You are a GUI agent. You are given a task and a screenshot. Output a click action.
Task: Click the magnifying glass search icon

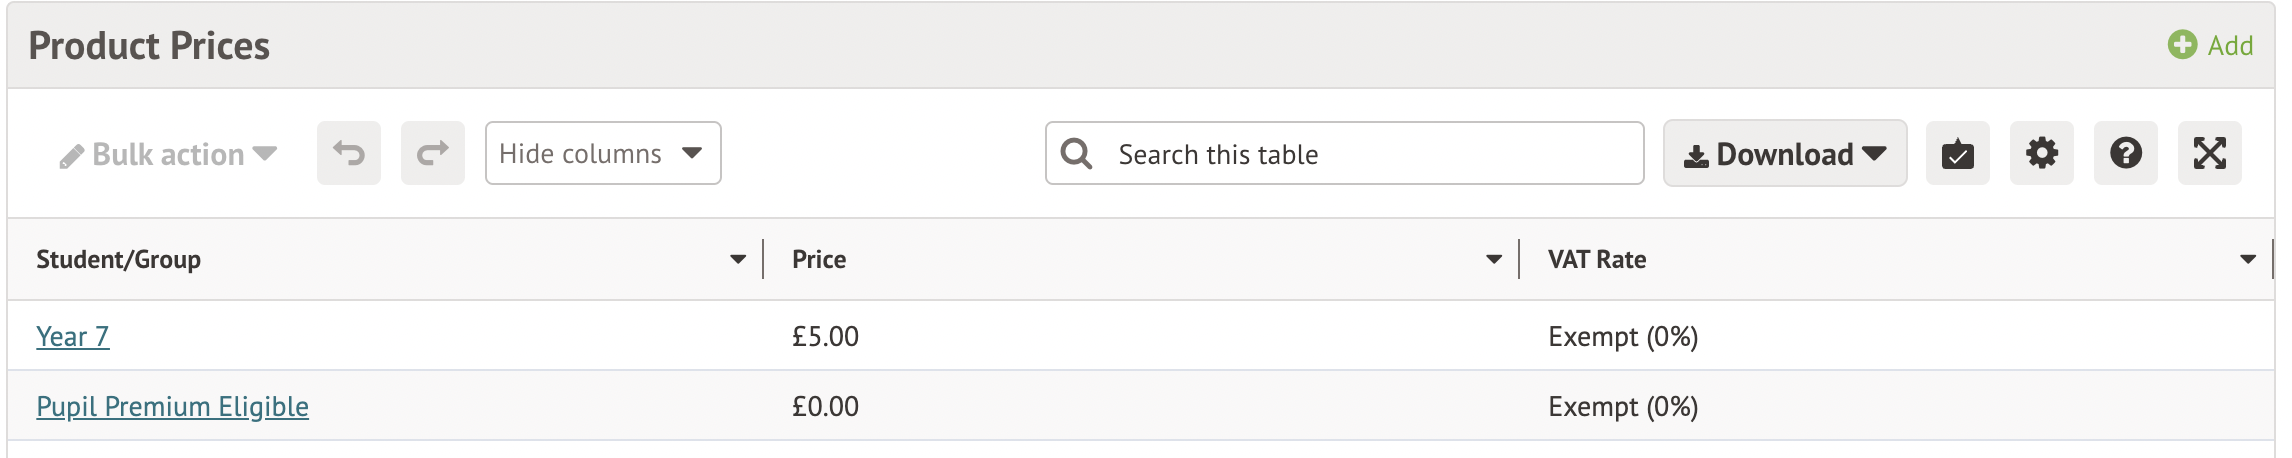click(1076, 154)
